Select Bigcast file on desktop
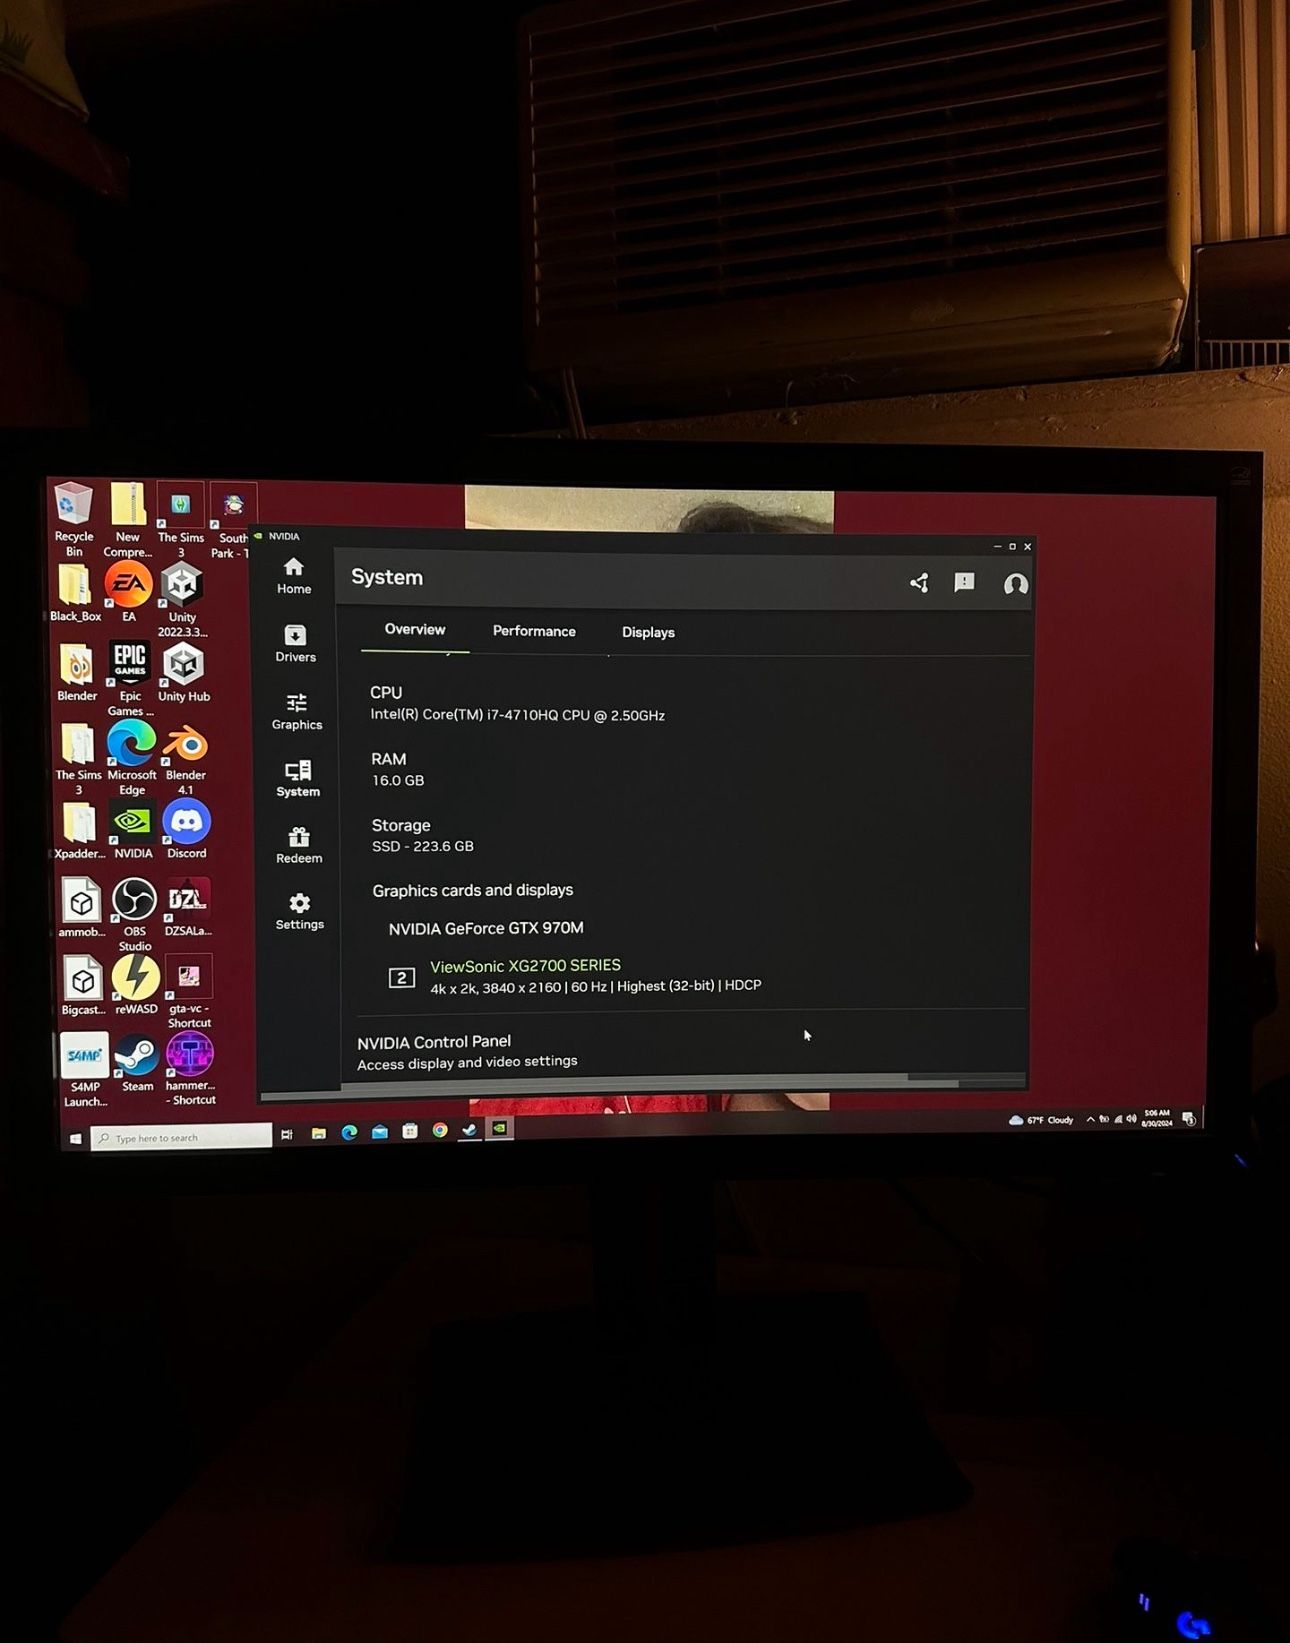The image size is (1290, 1643). point(83,987)
